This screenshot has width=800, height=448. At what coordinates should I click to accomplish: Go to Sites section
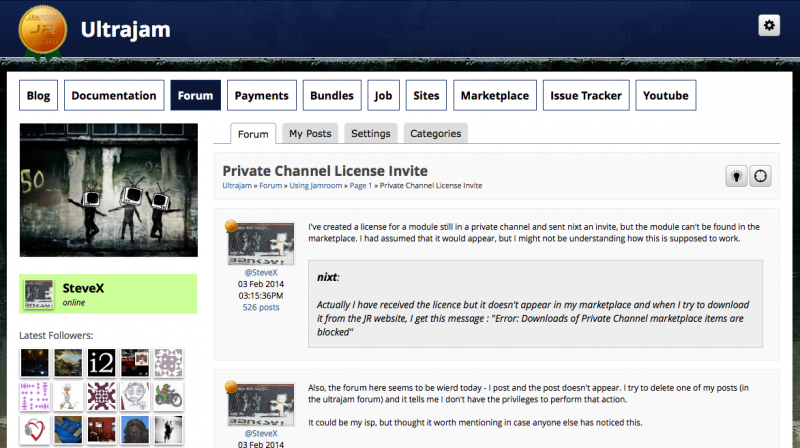pyautogui.click(x=426, y=95)
